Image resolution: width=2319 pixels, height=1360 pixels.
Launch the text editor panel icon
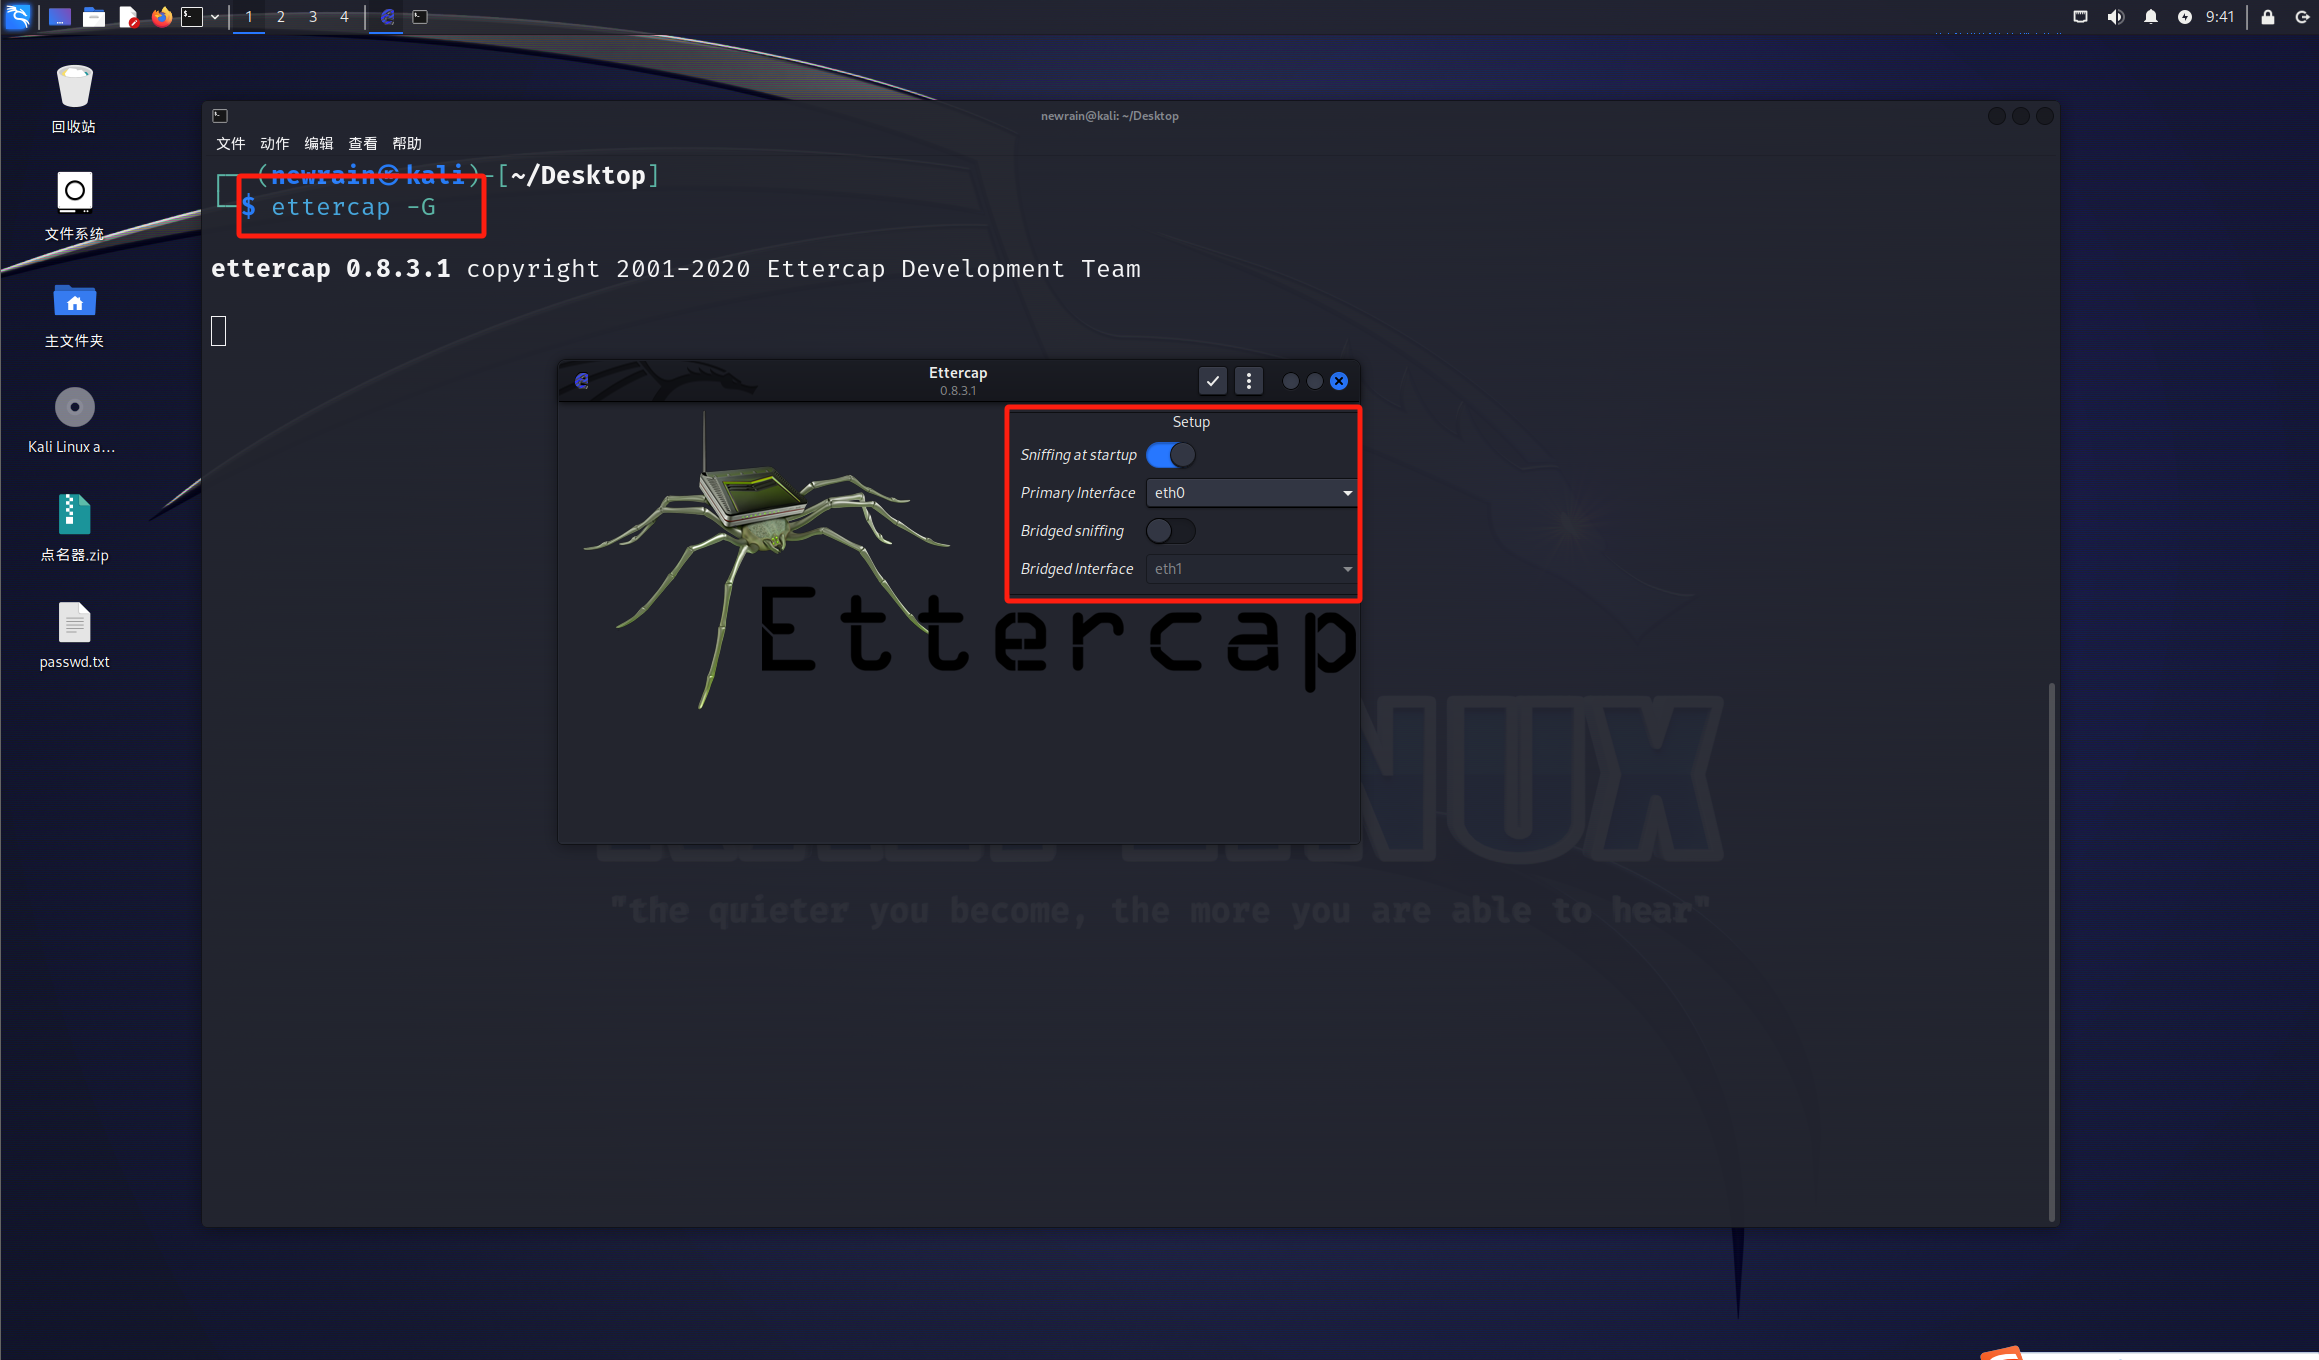pyautogui.click(x=128, y=17)
